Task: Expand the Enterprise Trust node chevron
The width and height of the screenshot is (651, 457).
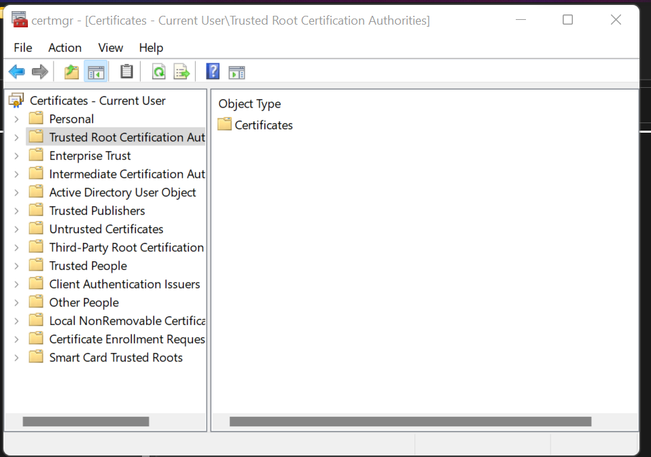Action: point(16,156)
